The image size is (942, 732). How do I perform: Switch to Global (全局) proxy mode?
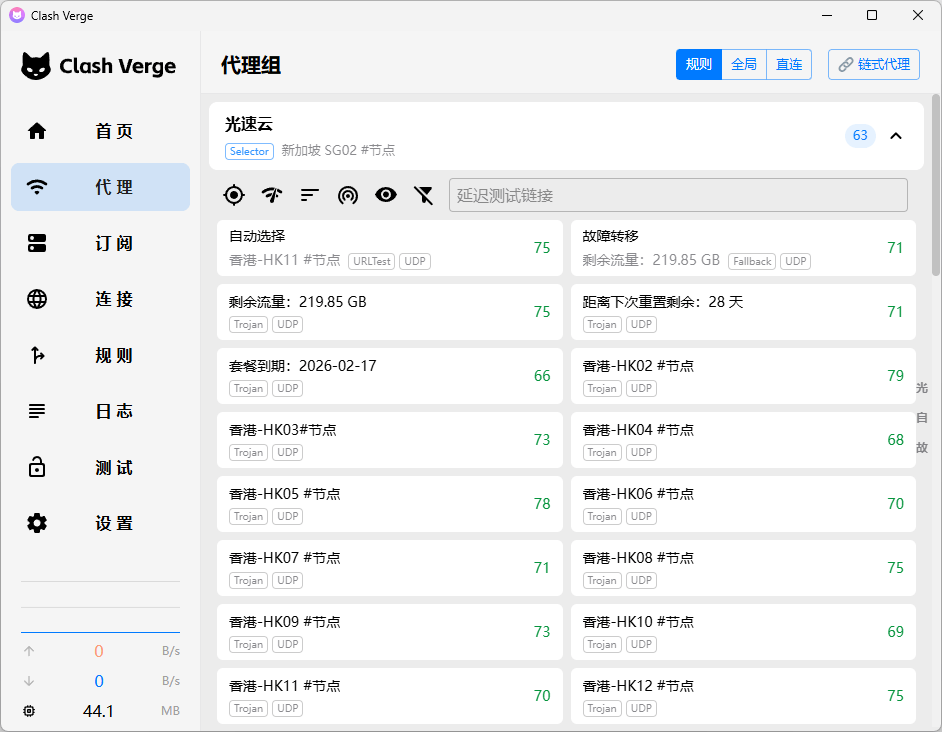(744, 65)
